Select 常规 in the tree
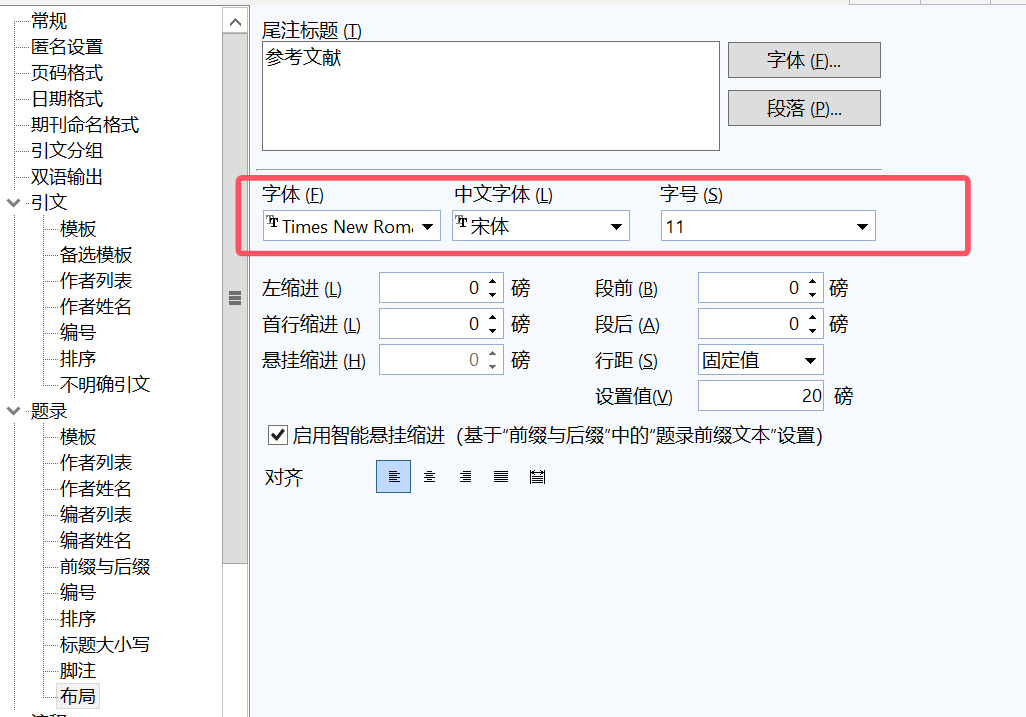Image resolution: width=1026 pixels, height=717 pixels. (49, 21)
